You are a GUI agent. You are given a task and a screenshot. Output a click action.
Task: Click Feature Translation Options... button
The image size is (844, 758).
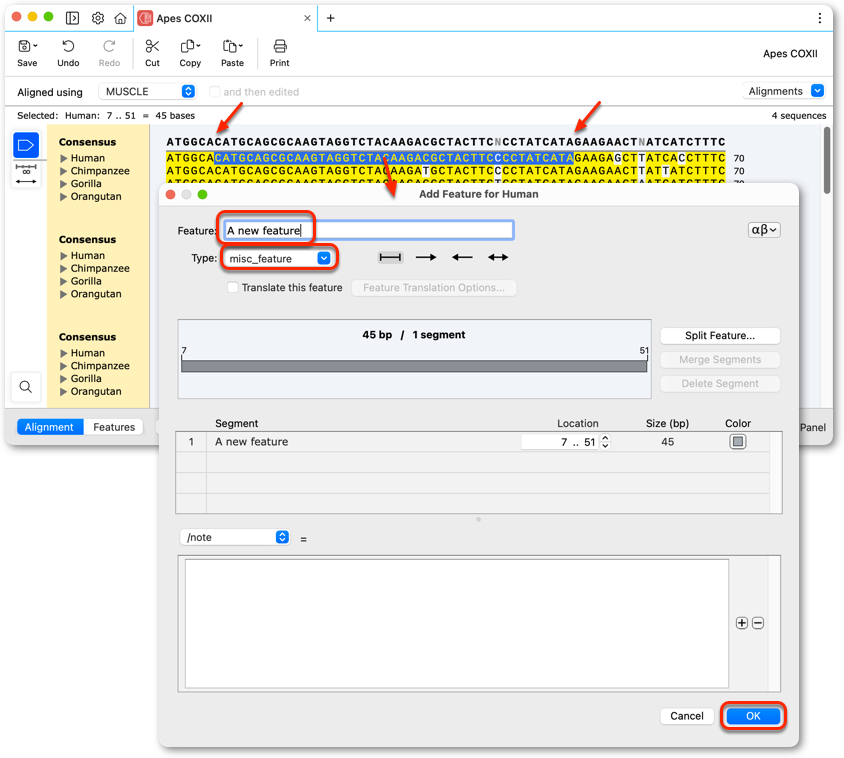pos(434,287)
